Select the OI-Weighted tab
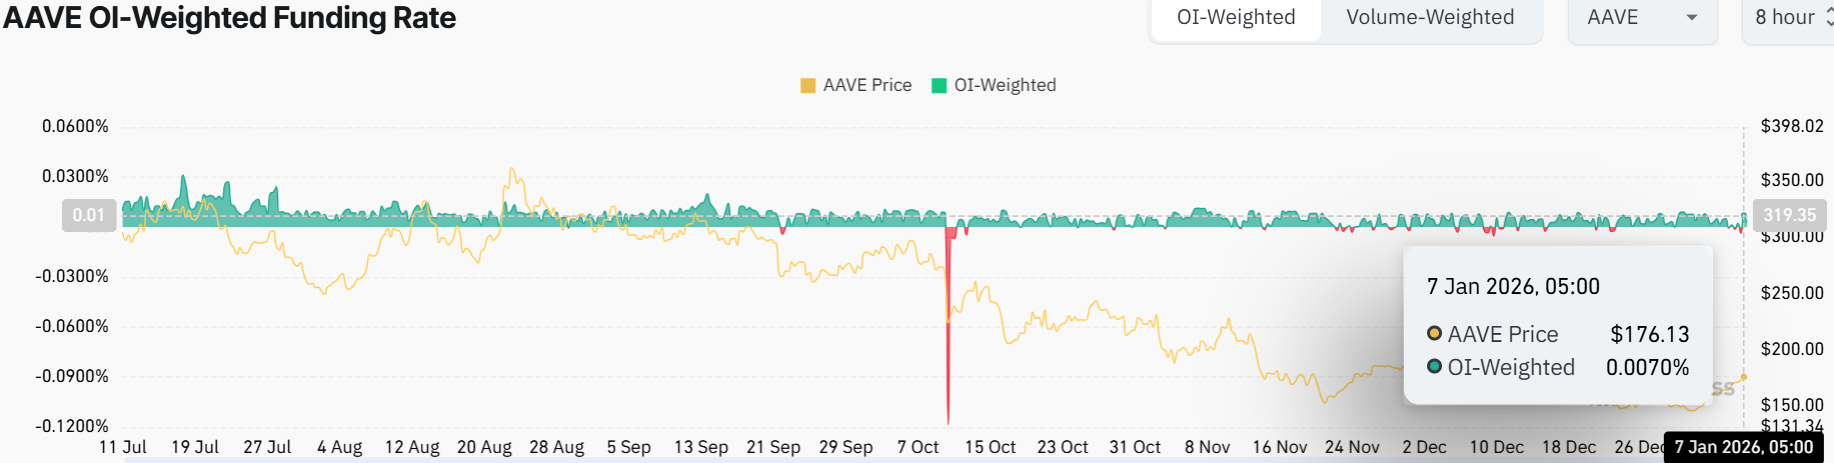1834x463 pixels. click(x=1236, y=18)
